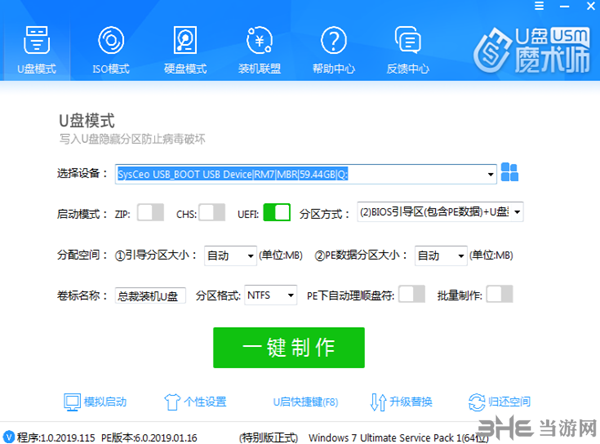Viewport: 600px width, 444px height.
Task: Close the U盘魔术师 window
Action: [591, 6]
